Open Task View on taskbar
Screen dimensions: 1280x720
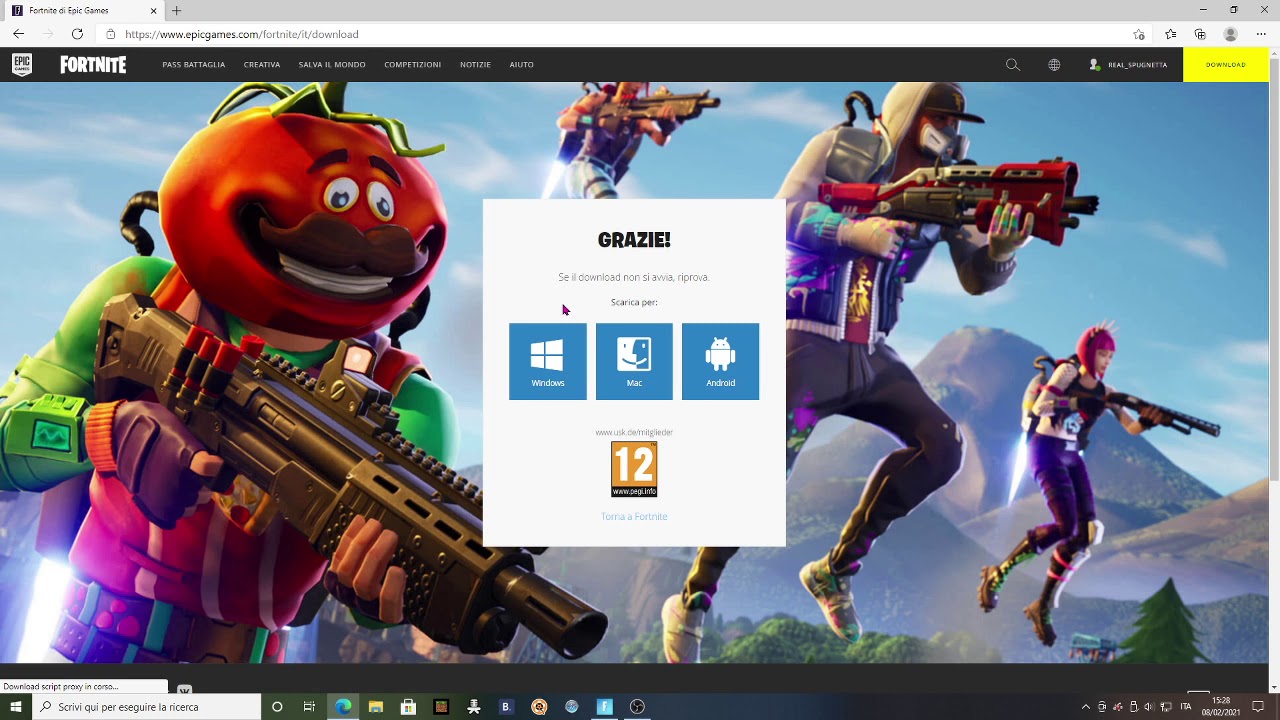point(309,707)
